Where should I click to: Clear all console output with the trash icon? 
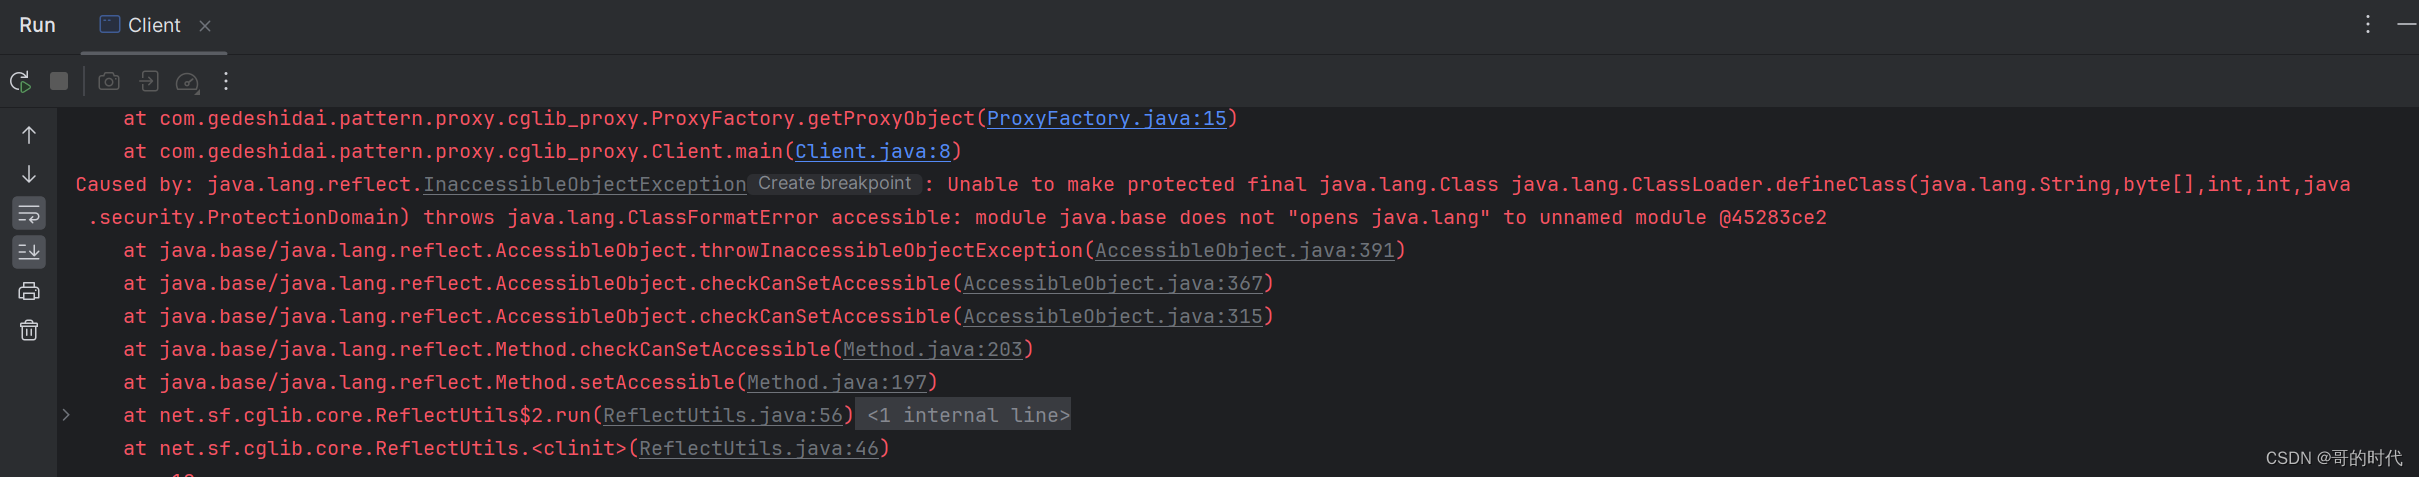(x=29, y=330)
